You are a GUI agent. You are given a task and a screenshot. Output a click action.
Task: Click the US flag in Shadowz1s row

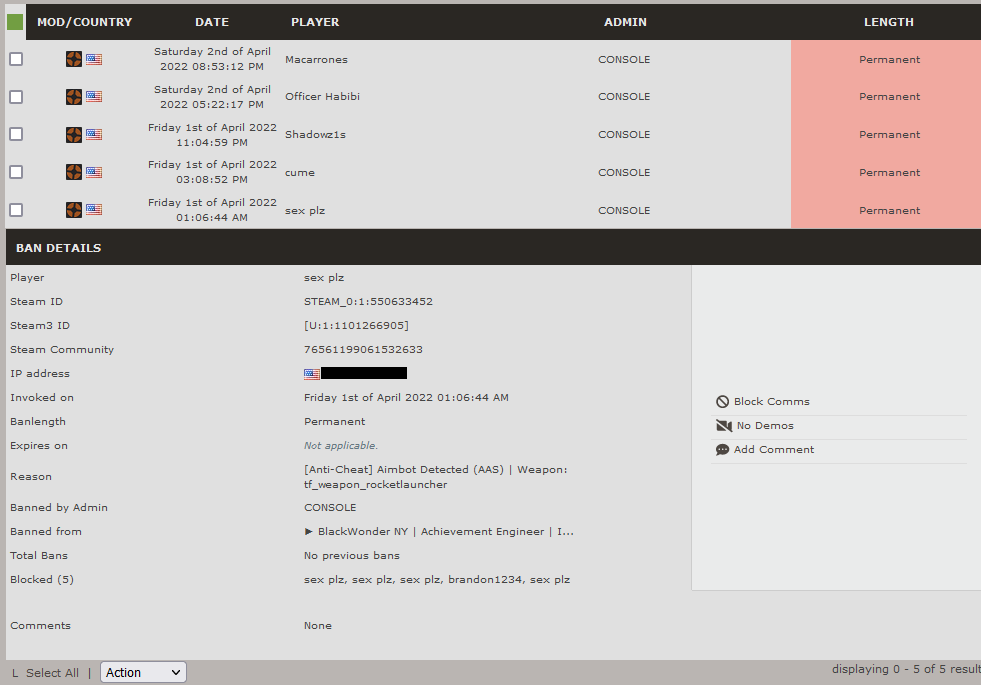pos(94,134)
